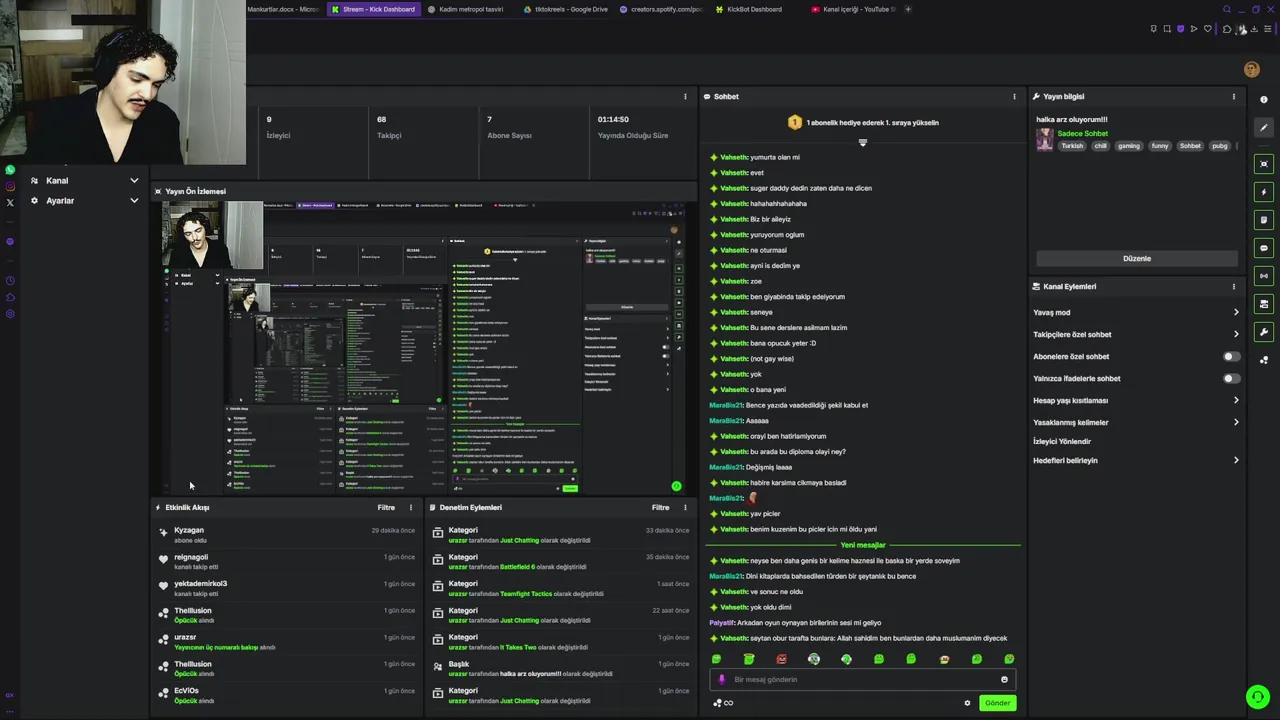The height and width of the screenshot is (720, 1280).
Task: Toggle the wrench stream info widget icon
Action: pyautogui.click(x=1264, y=332)
